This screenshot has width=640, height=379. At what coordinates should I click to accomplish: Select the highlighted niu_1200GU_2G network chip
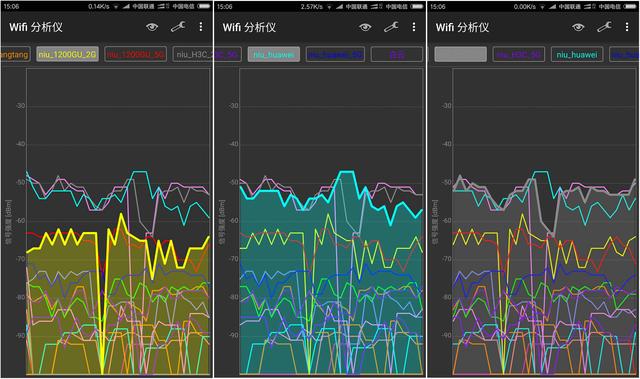click(x=67, y=54)
